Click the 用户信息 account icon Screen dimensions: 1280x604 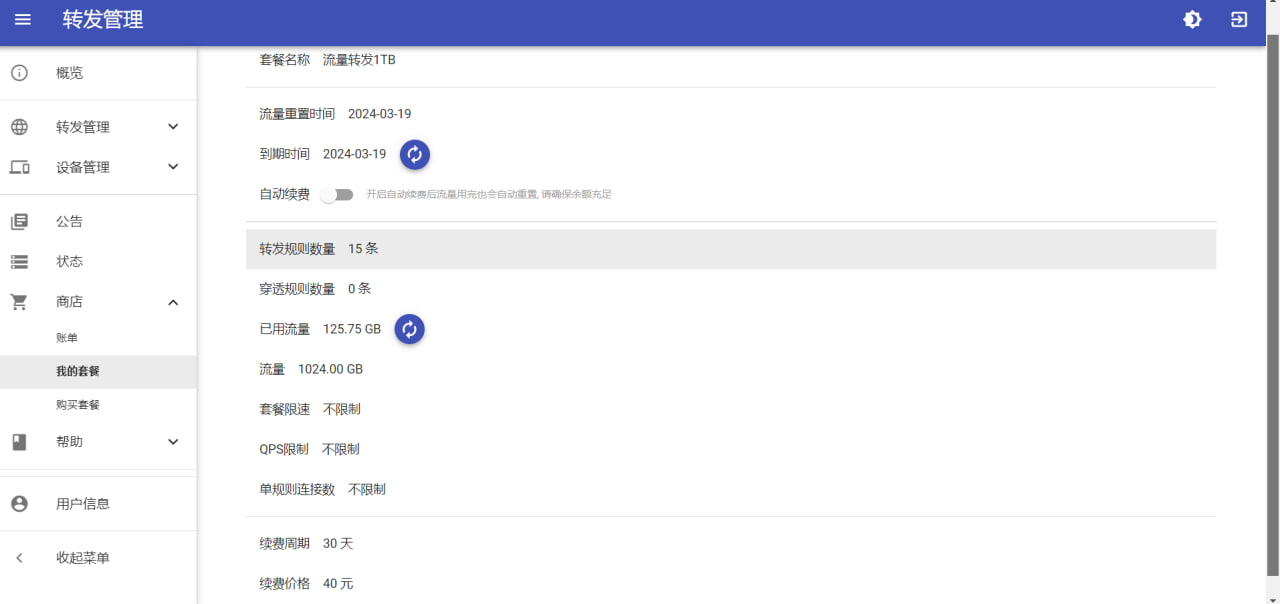[19, 504]
